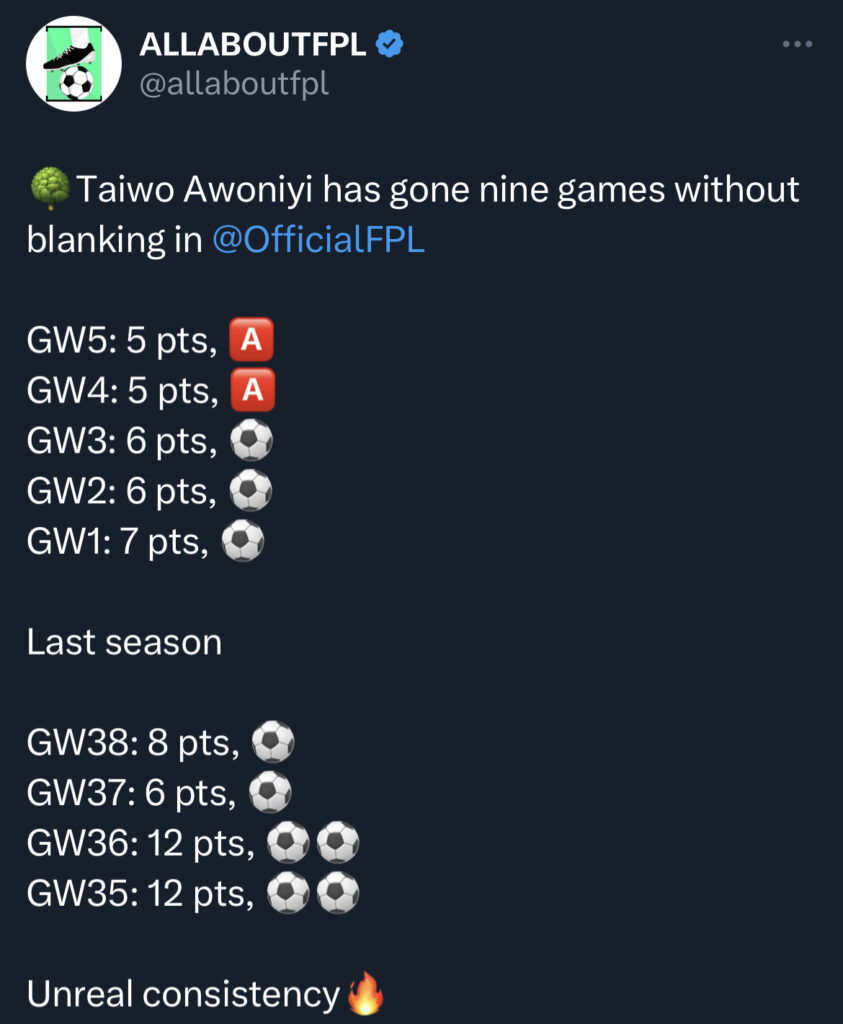Viewport: 843px width, 1024px height.
Task: Open the @OfficialFPL mention link
Action: (319, 241)
